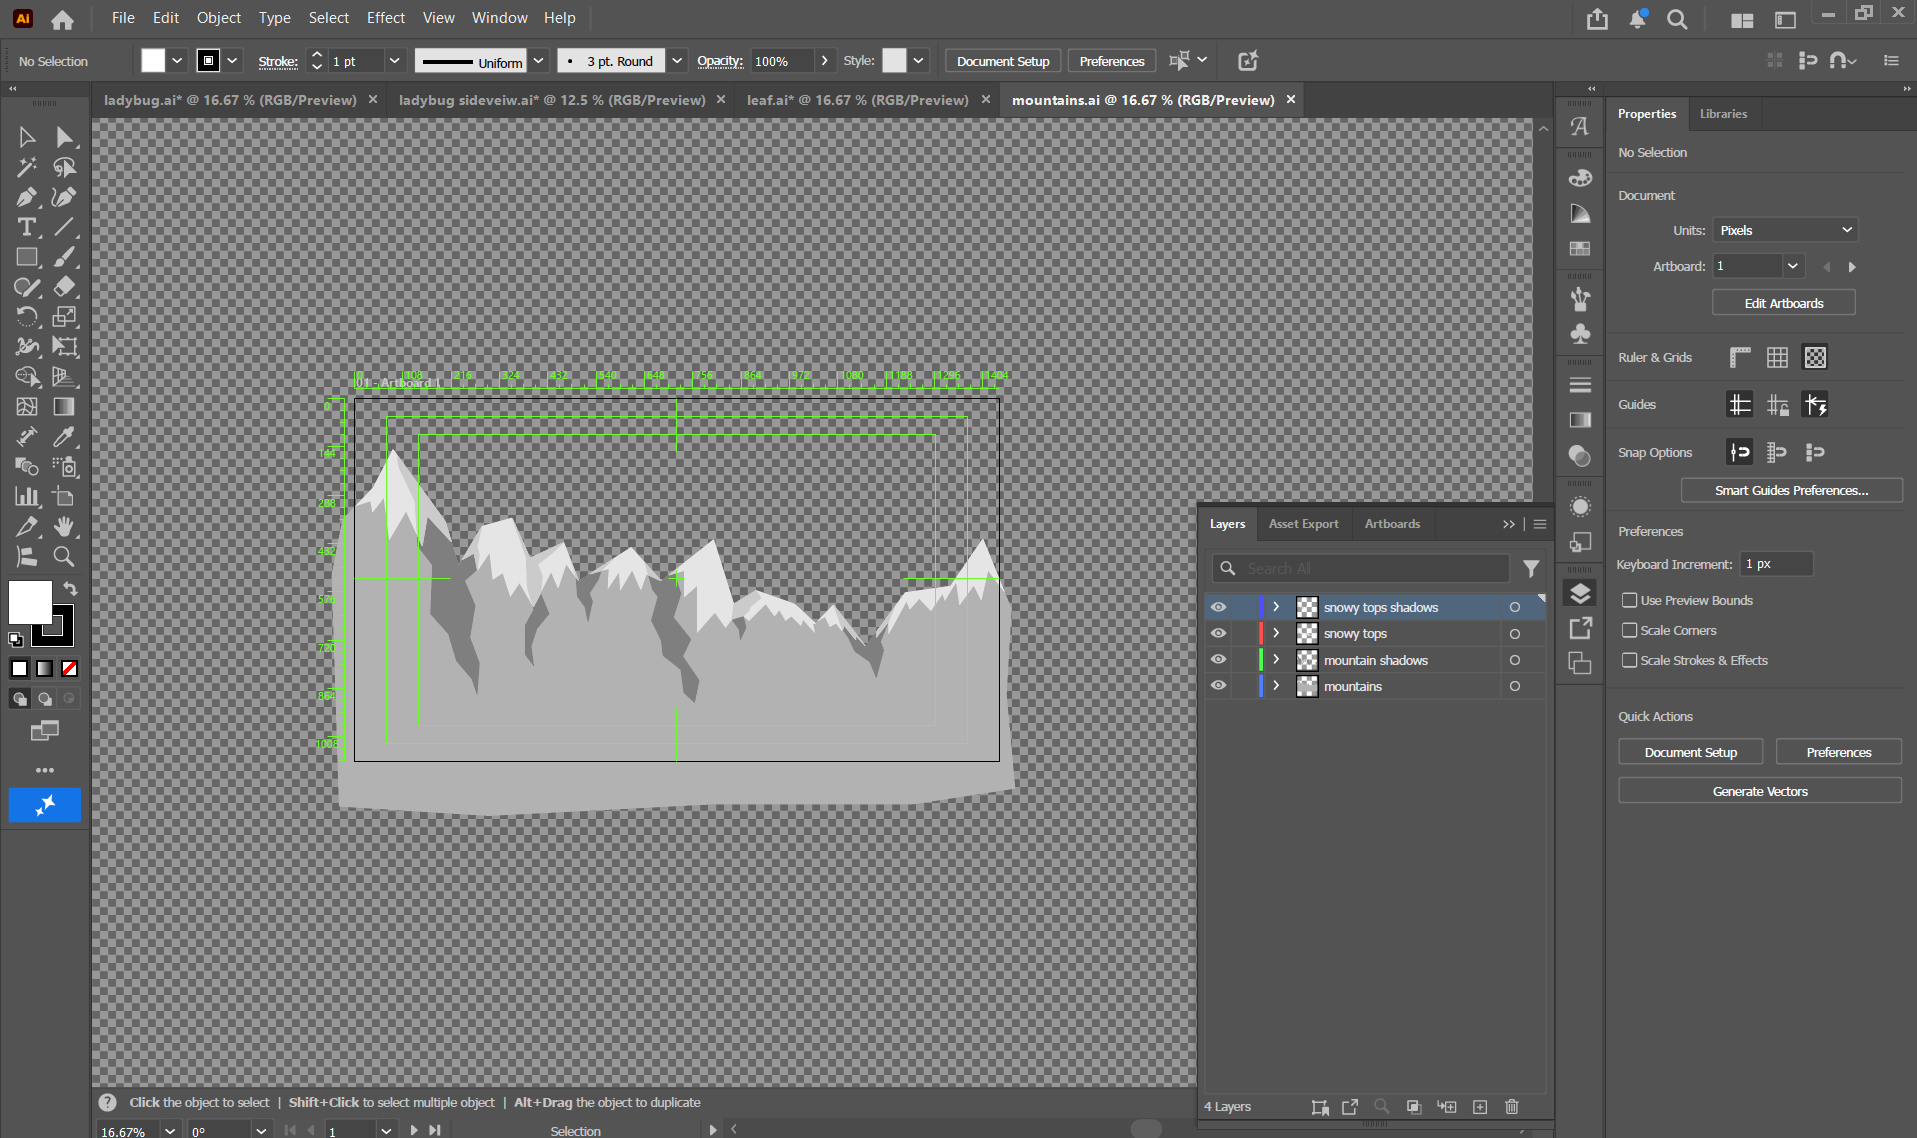Select the Pen tool
Viewport: 1917px width, 1138px height.
click(x=27, y=197)
